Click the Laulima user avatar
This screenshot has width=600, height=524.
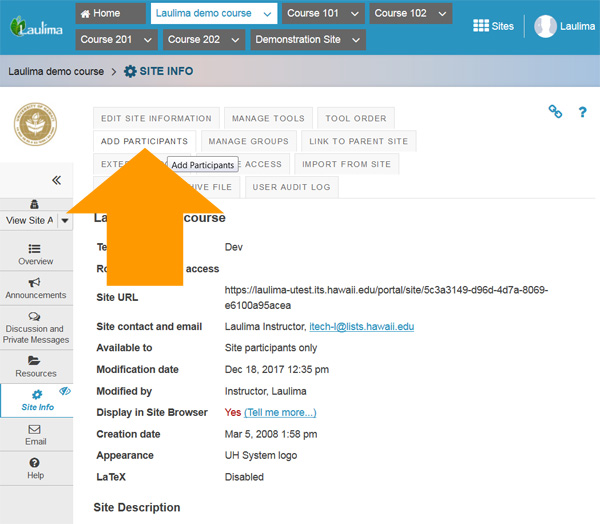(545, 26)
